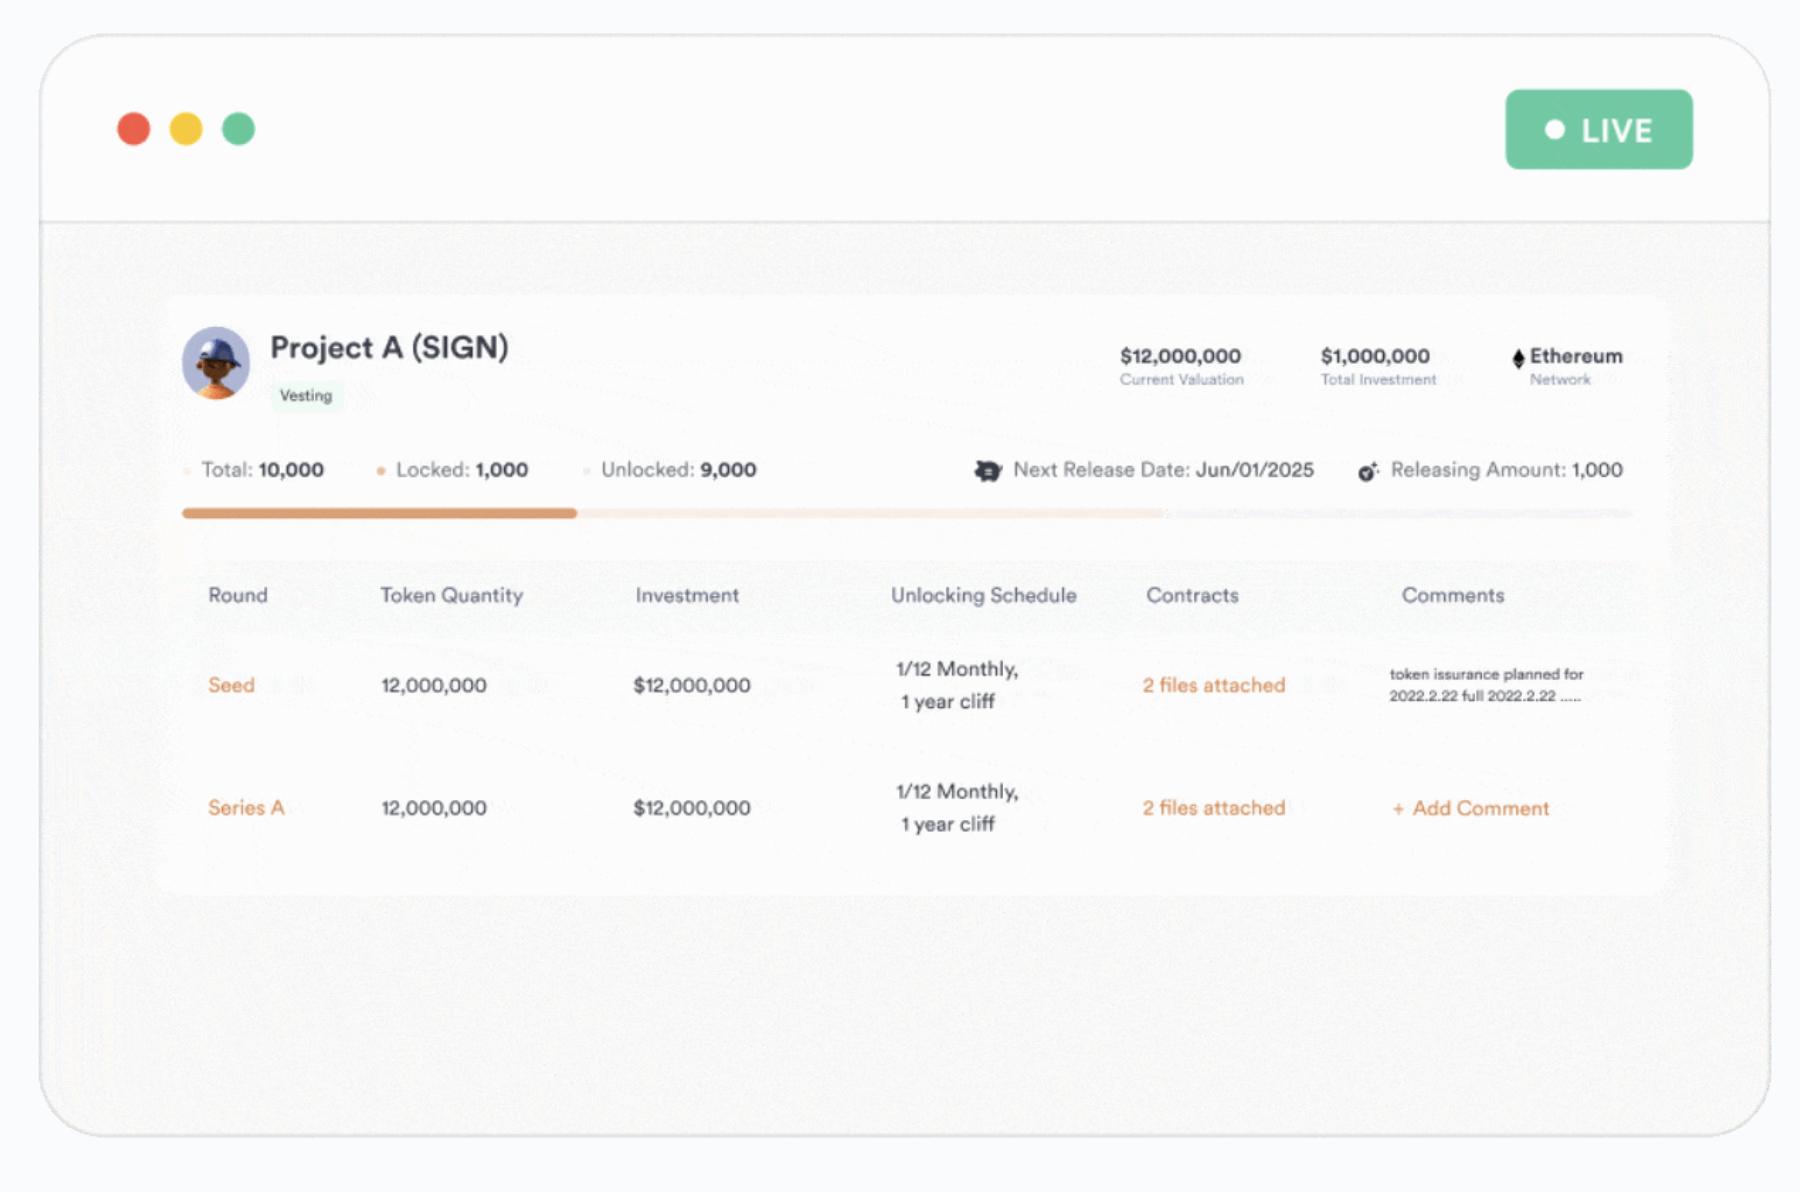This screenshot has width=1800, height=1192.
Task: Click the Token Quantity column header
Action: click(x=451, y=595)
